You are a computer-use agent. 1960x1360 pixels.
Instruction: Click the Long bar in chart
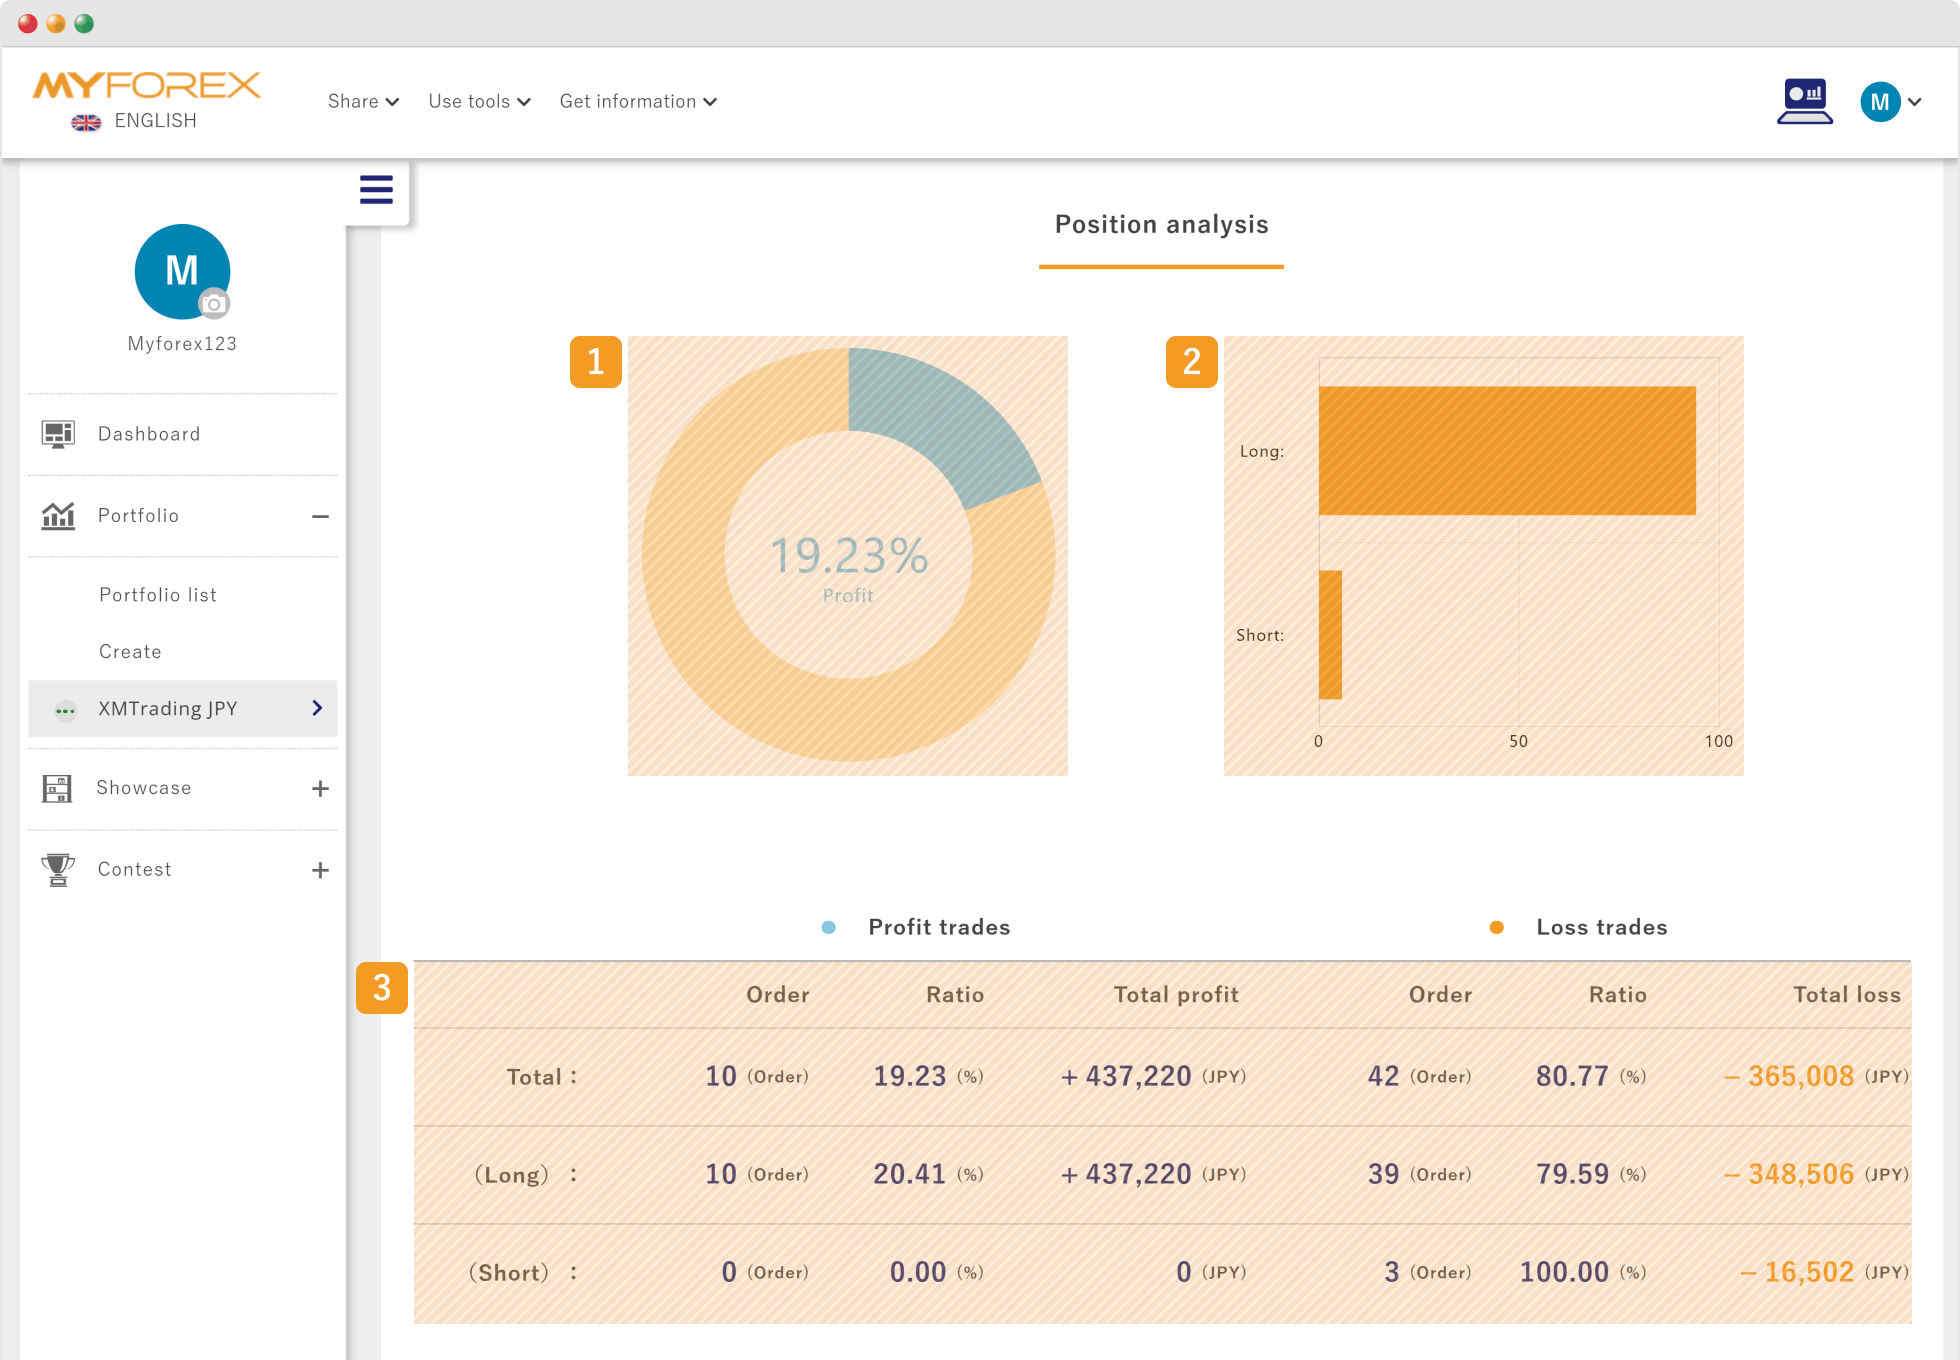click(x=1507, y=451)
